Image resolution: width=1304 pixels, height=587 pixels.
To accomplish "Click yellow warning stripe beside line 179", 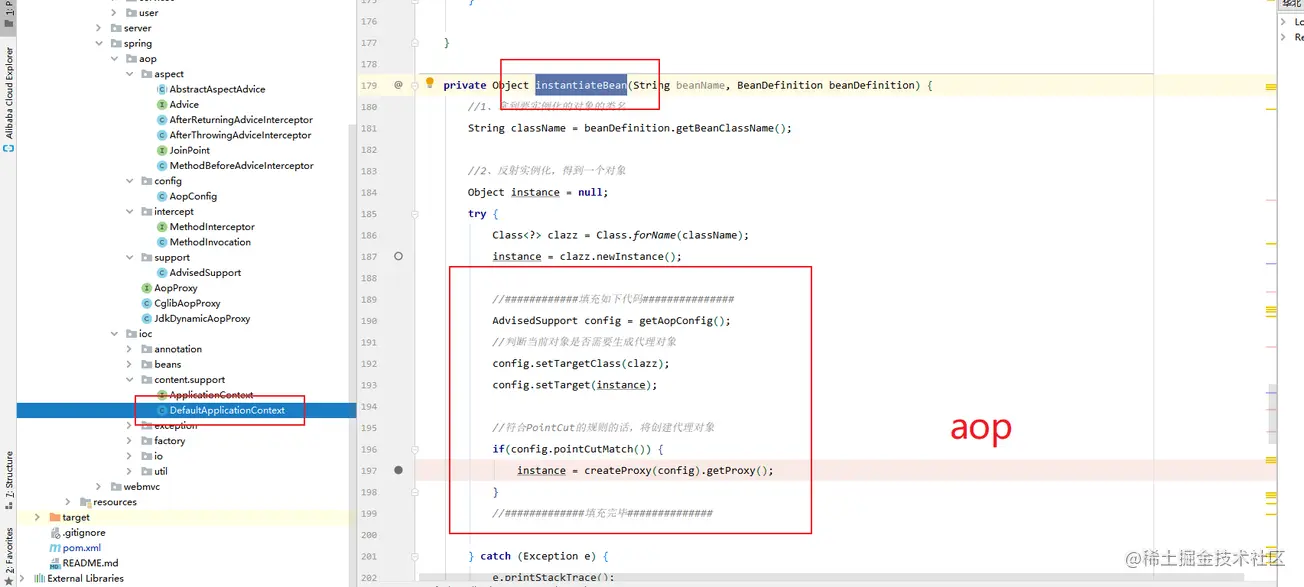I will [x=1271, y=87].
